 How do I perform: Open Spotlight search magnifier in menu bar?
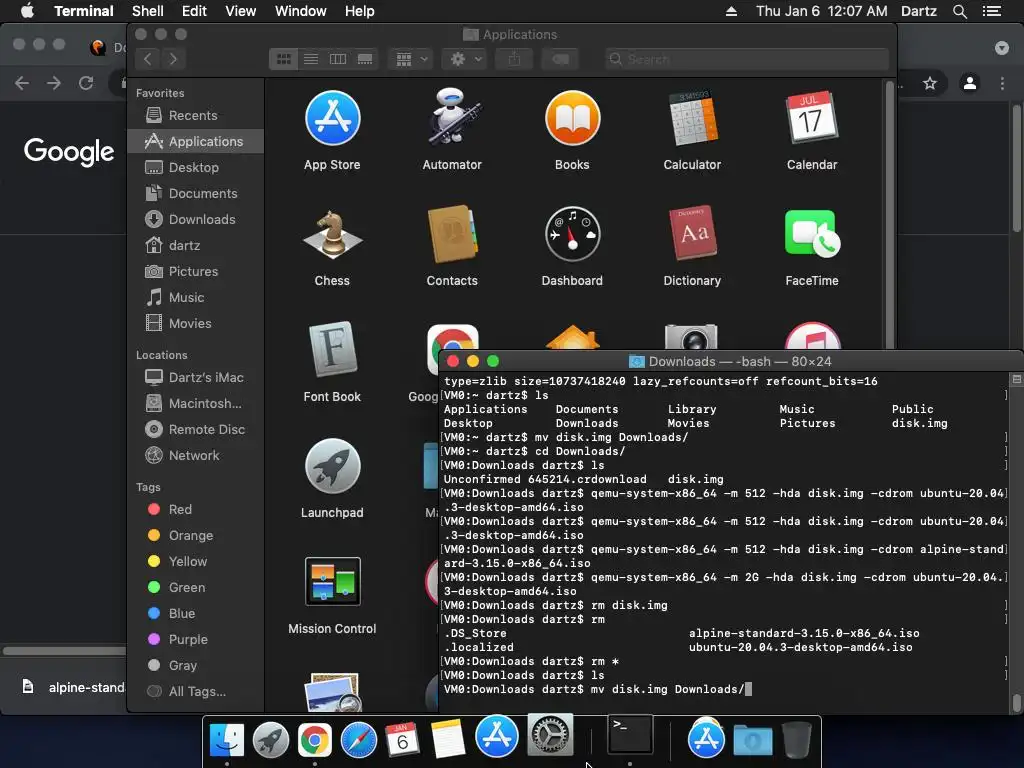click(959, 11)
